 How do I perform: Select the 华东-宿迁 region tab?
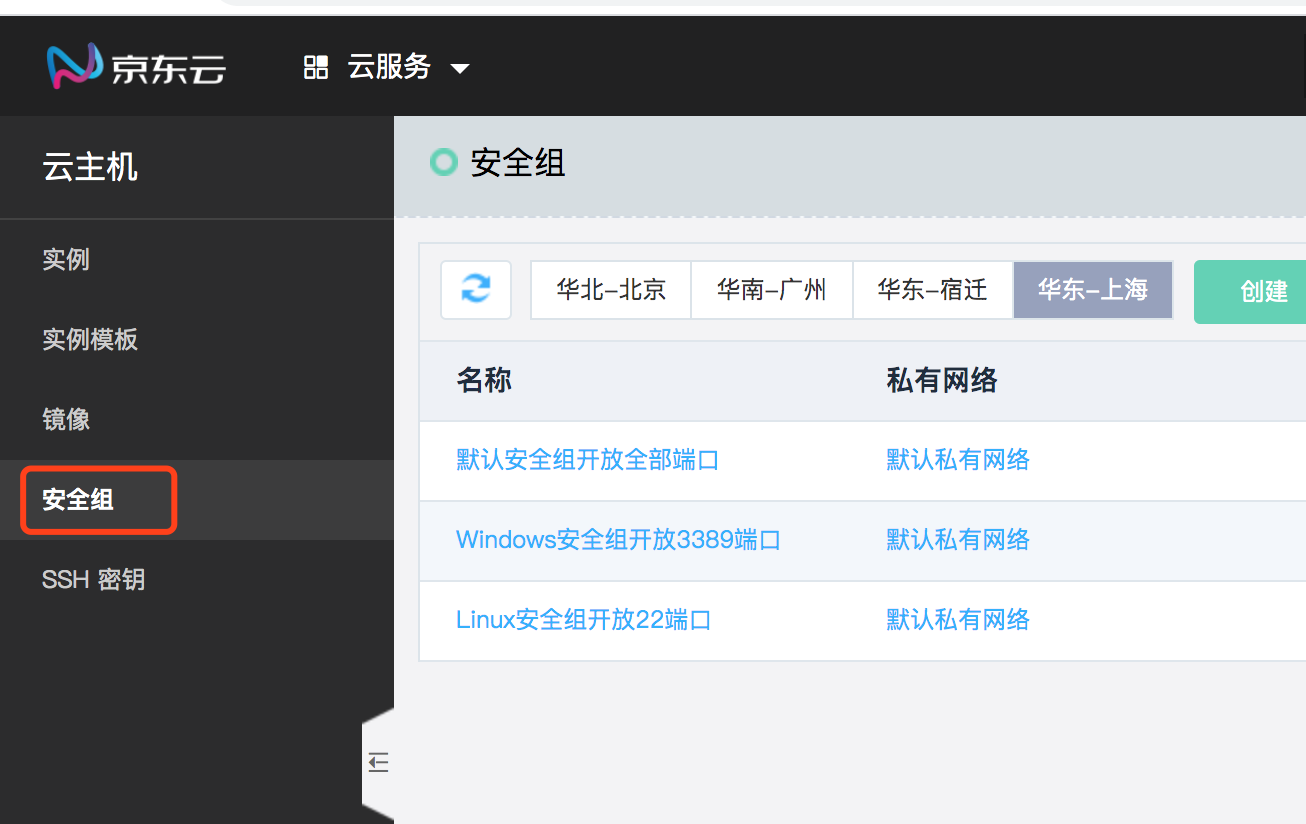pos(932,290)
